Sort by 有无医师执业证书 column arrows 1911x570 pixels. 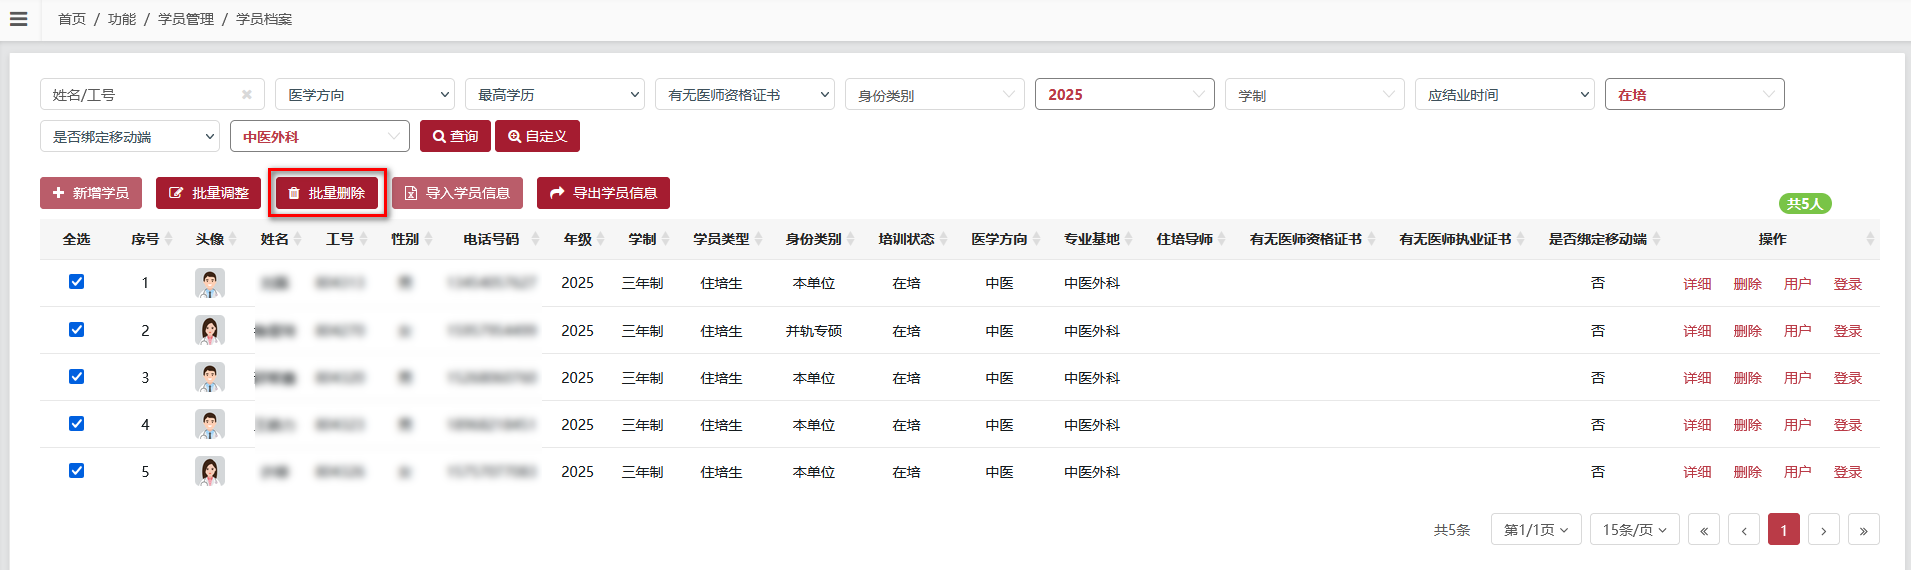pyautogui.click(x=1521, y=239)
